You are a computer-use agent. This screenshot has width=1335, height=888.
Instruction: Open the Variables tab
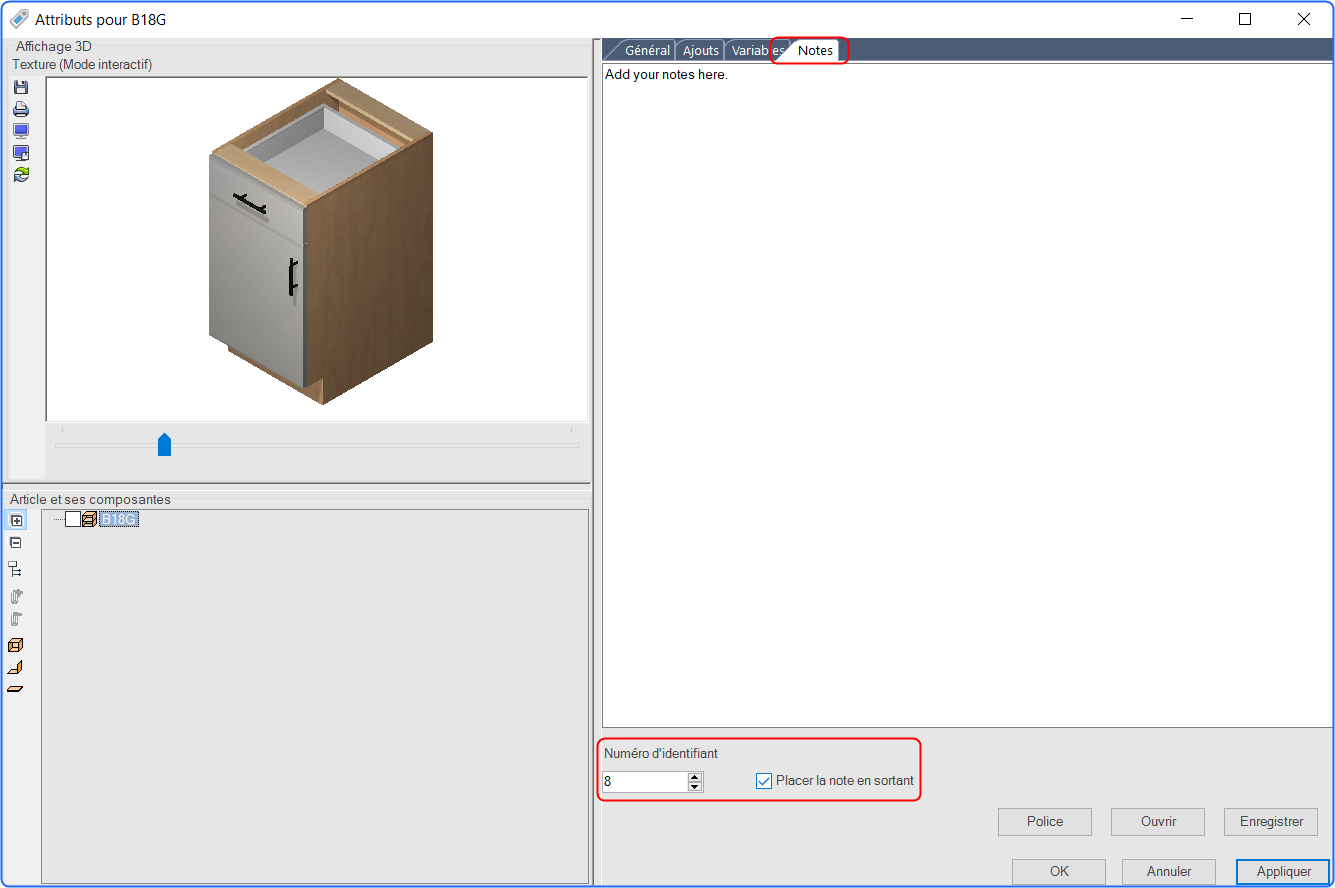tap(756, 51)
